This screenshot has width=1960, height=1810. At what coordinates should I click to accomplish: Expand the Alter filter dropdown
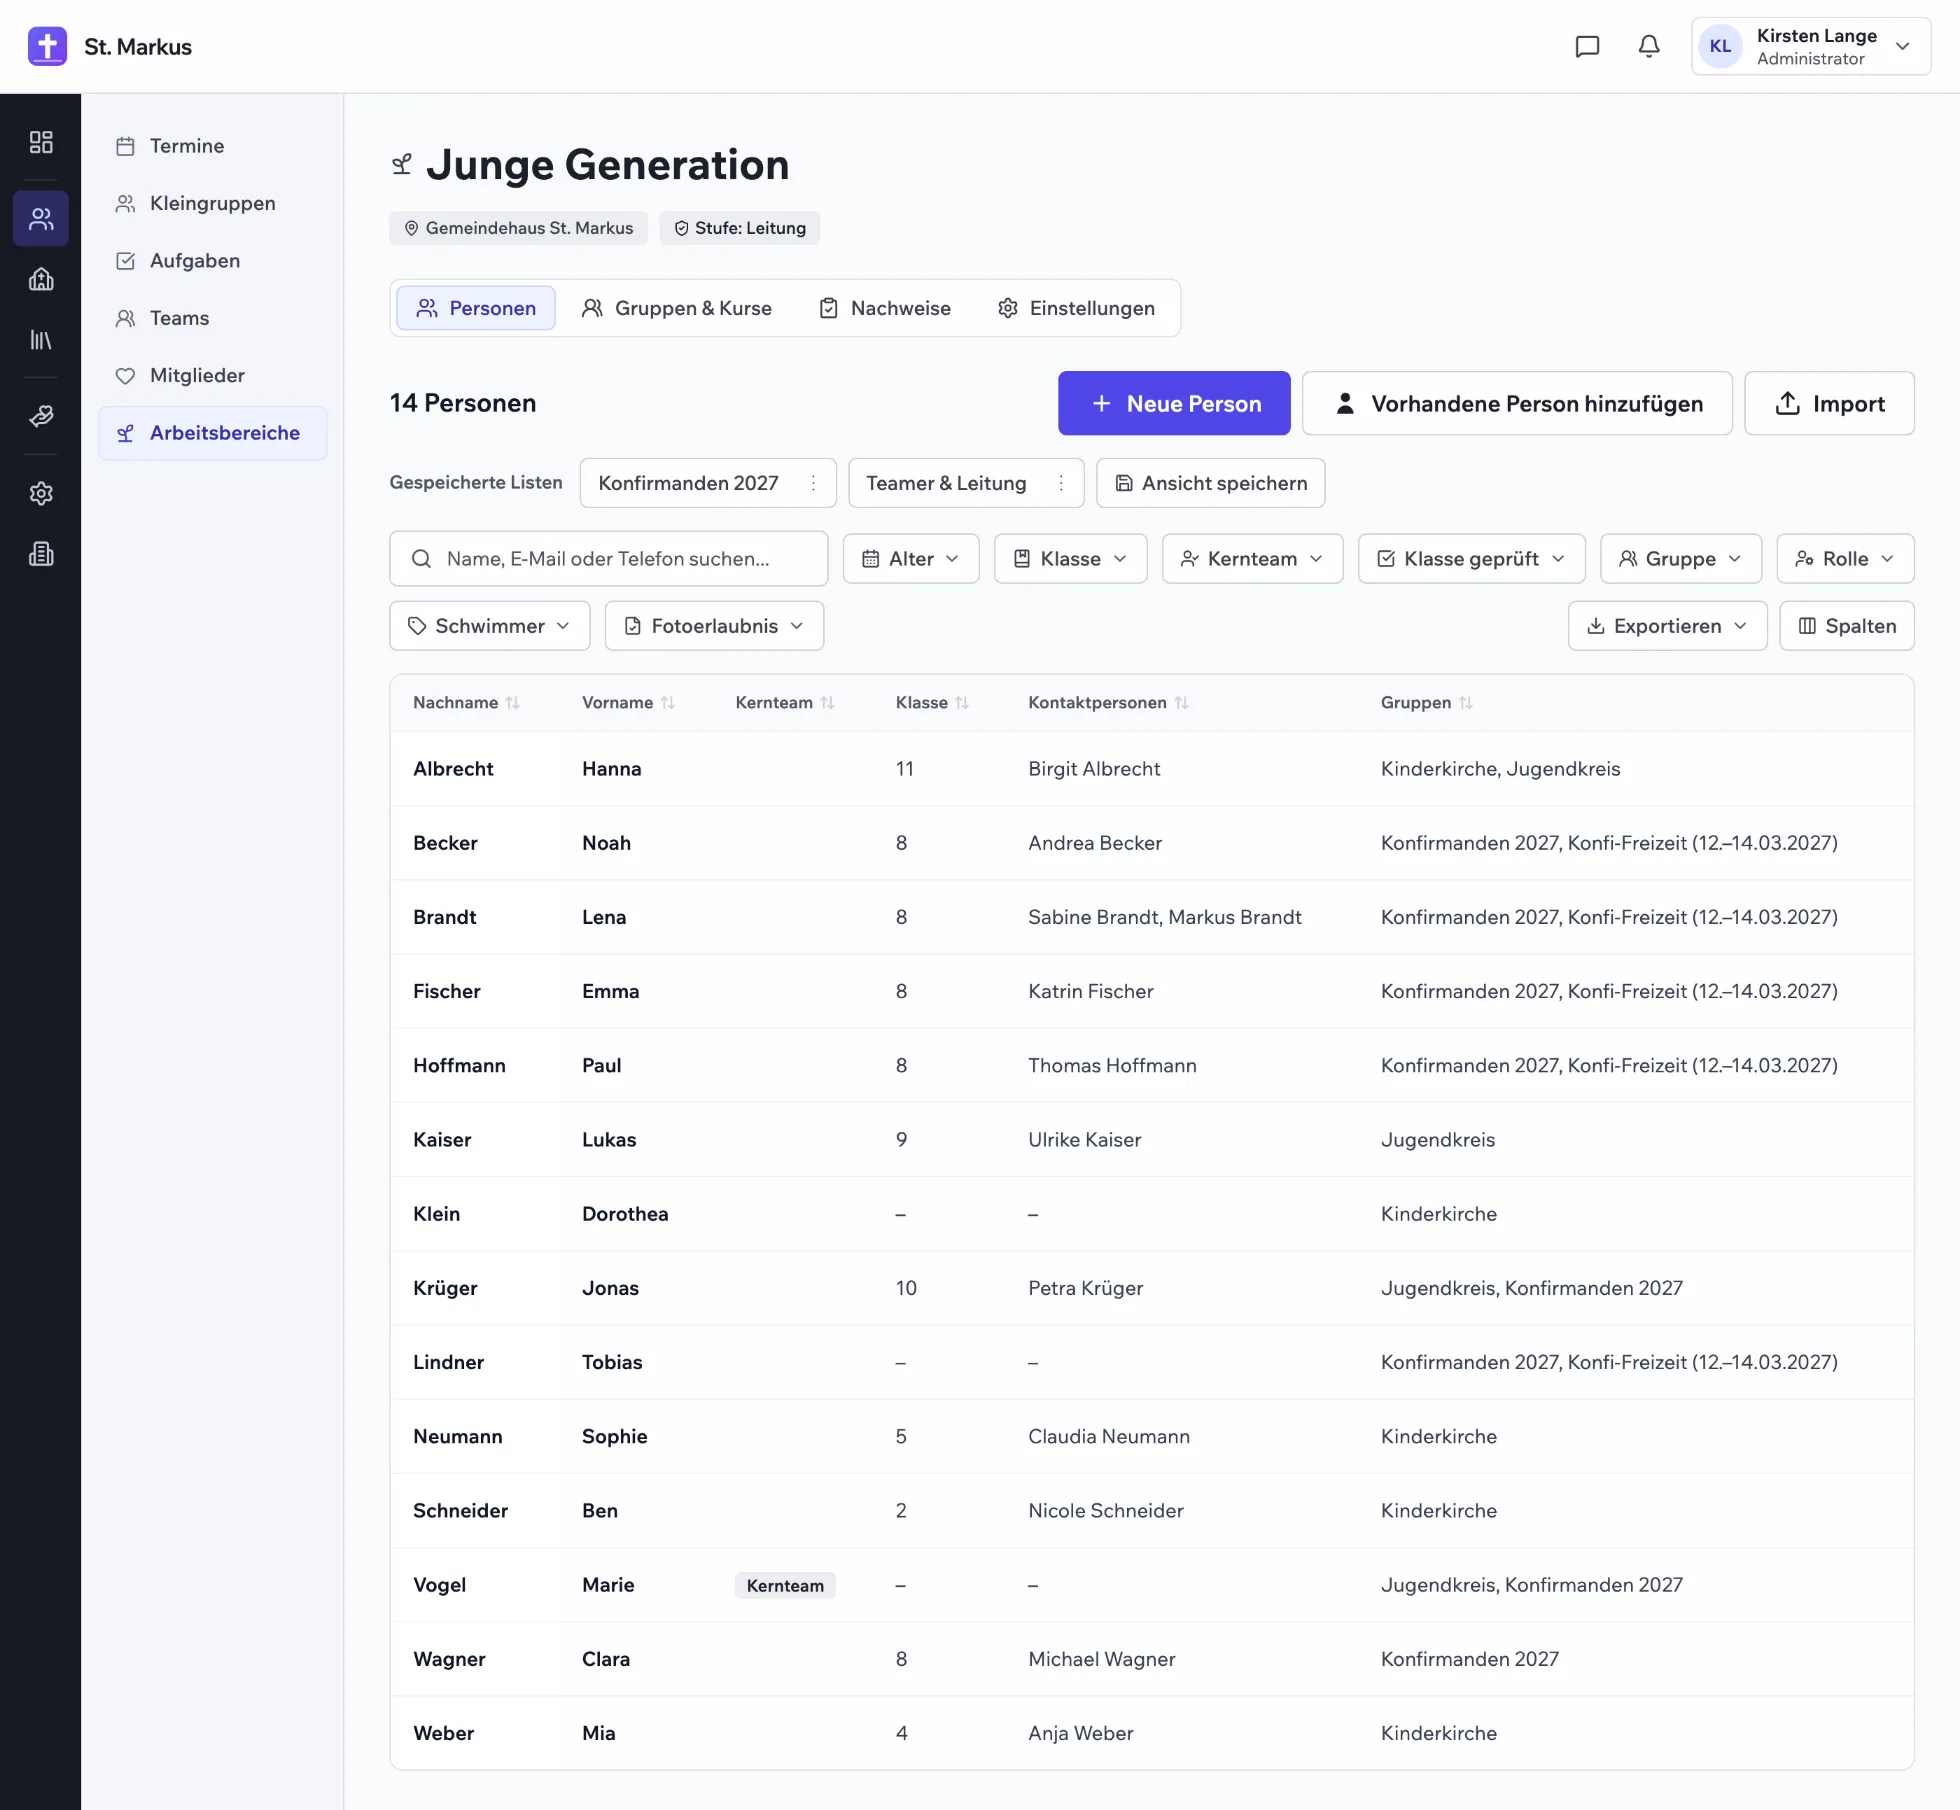pos(910,558)
